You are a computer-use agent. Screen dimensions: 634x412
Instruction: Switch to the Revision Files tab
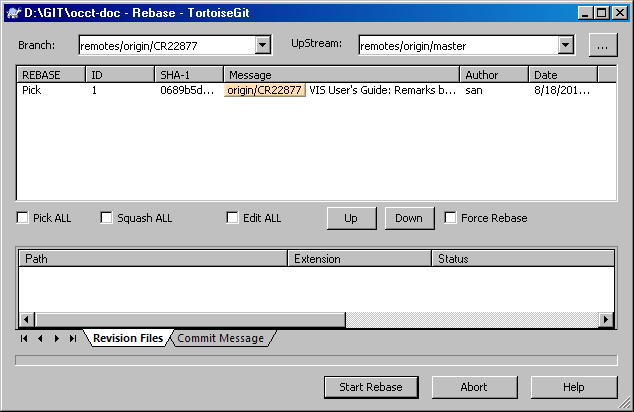pos(128,338)
